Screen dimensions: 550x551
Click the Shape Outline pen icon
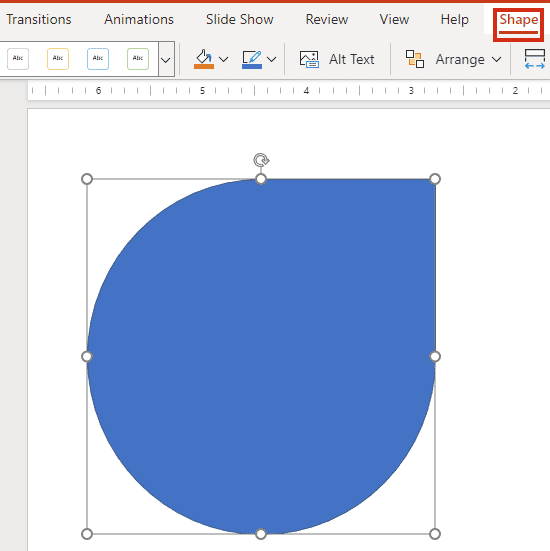point(252,59)
